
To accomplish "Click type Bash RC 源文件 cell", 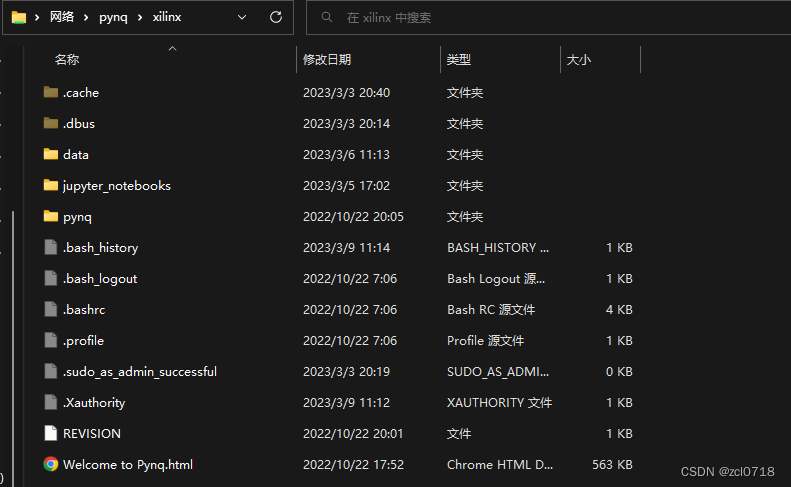I will [x=491, y=310].
